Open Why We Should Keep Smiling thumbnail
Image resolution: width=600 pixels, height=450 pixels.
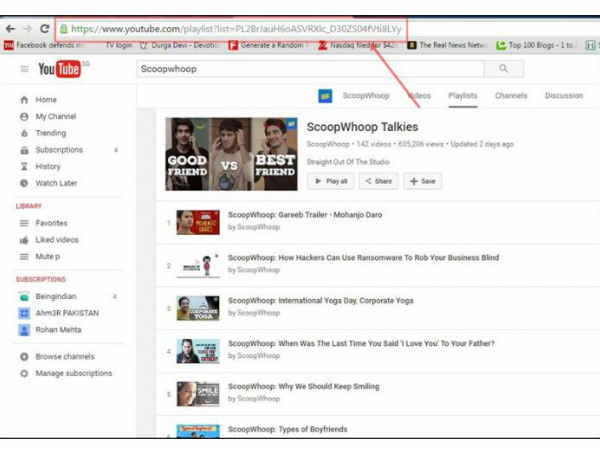coord(198,394)
